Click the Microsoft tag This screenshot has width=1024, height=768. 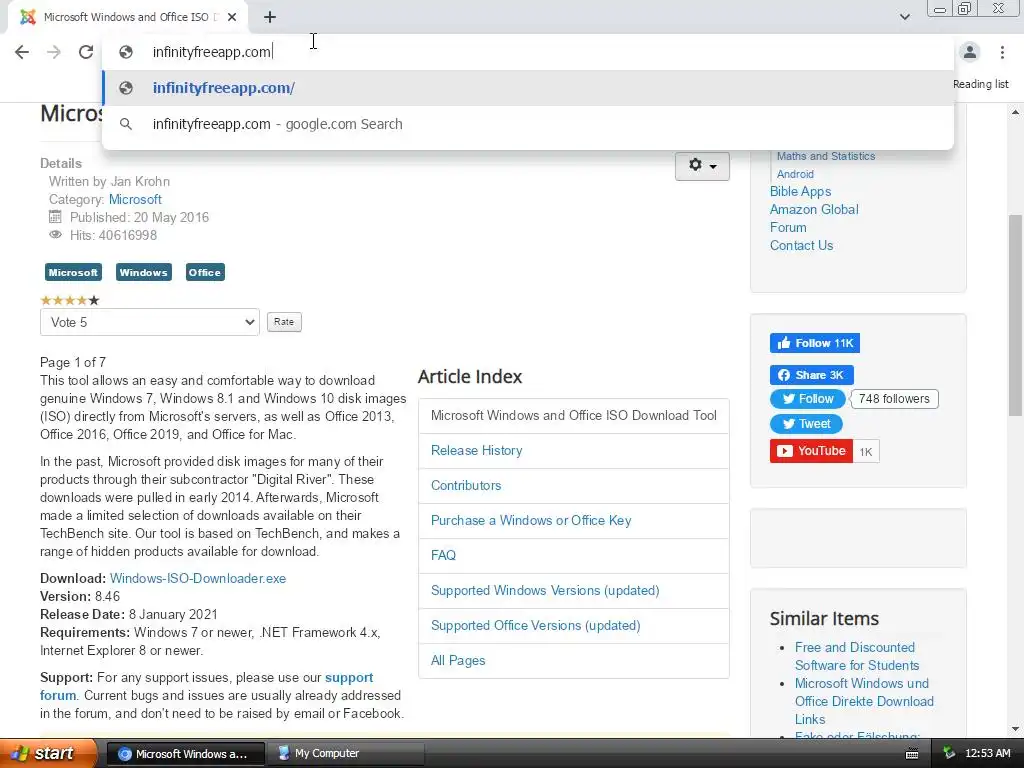point(73,272)
